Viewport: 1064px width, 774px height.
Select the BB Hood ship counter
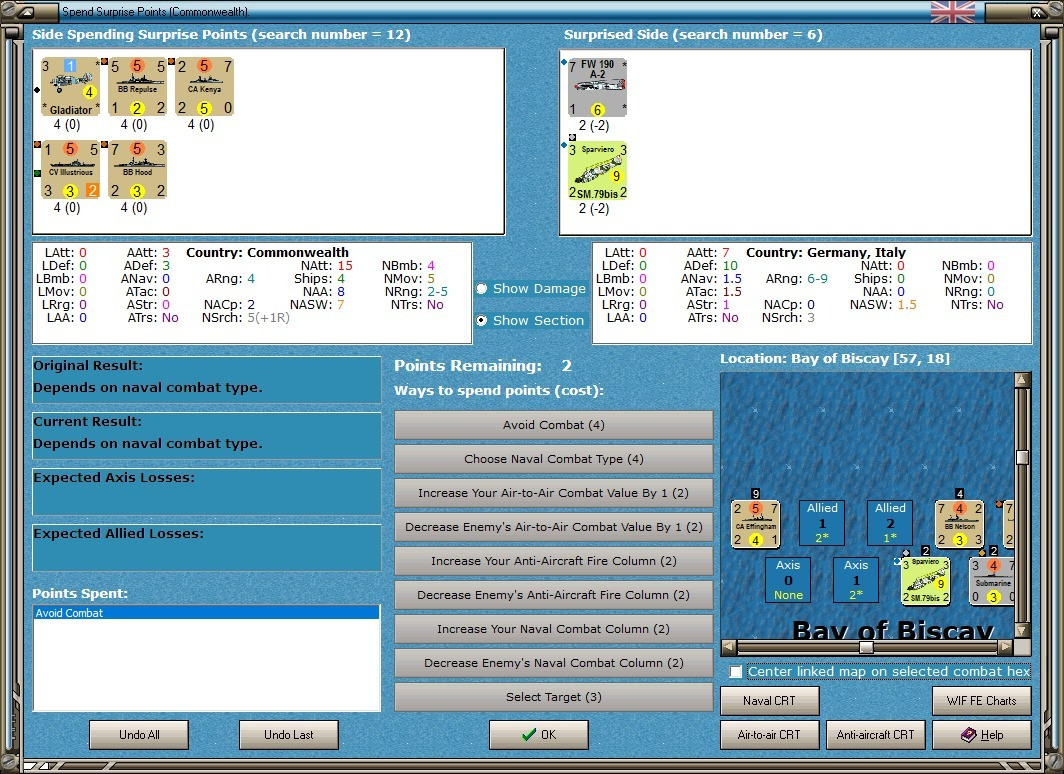138,170
